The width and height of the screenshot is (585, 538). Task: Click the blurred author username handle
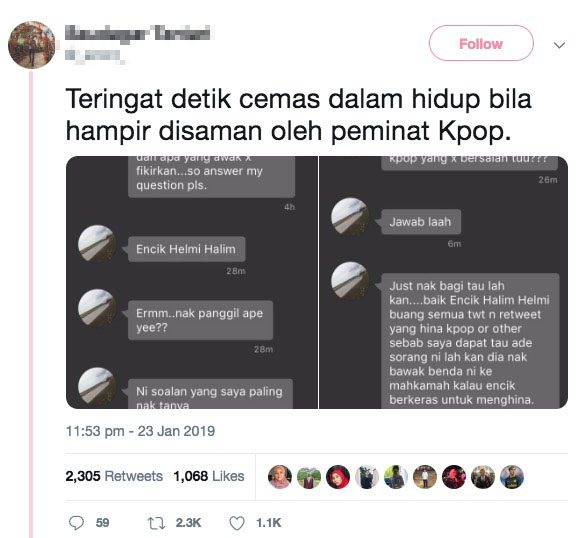pyautogui.click(x=93, y=55)
